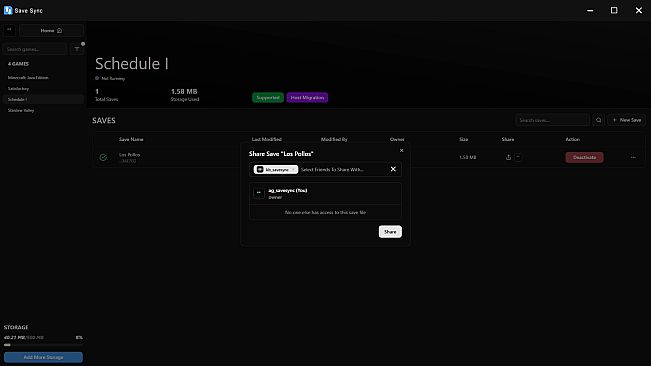The height and width of the screenshot is (366, 651).
Task: Select Stardew Valley in the game list
Action: (x=43, y=110)
